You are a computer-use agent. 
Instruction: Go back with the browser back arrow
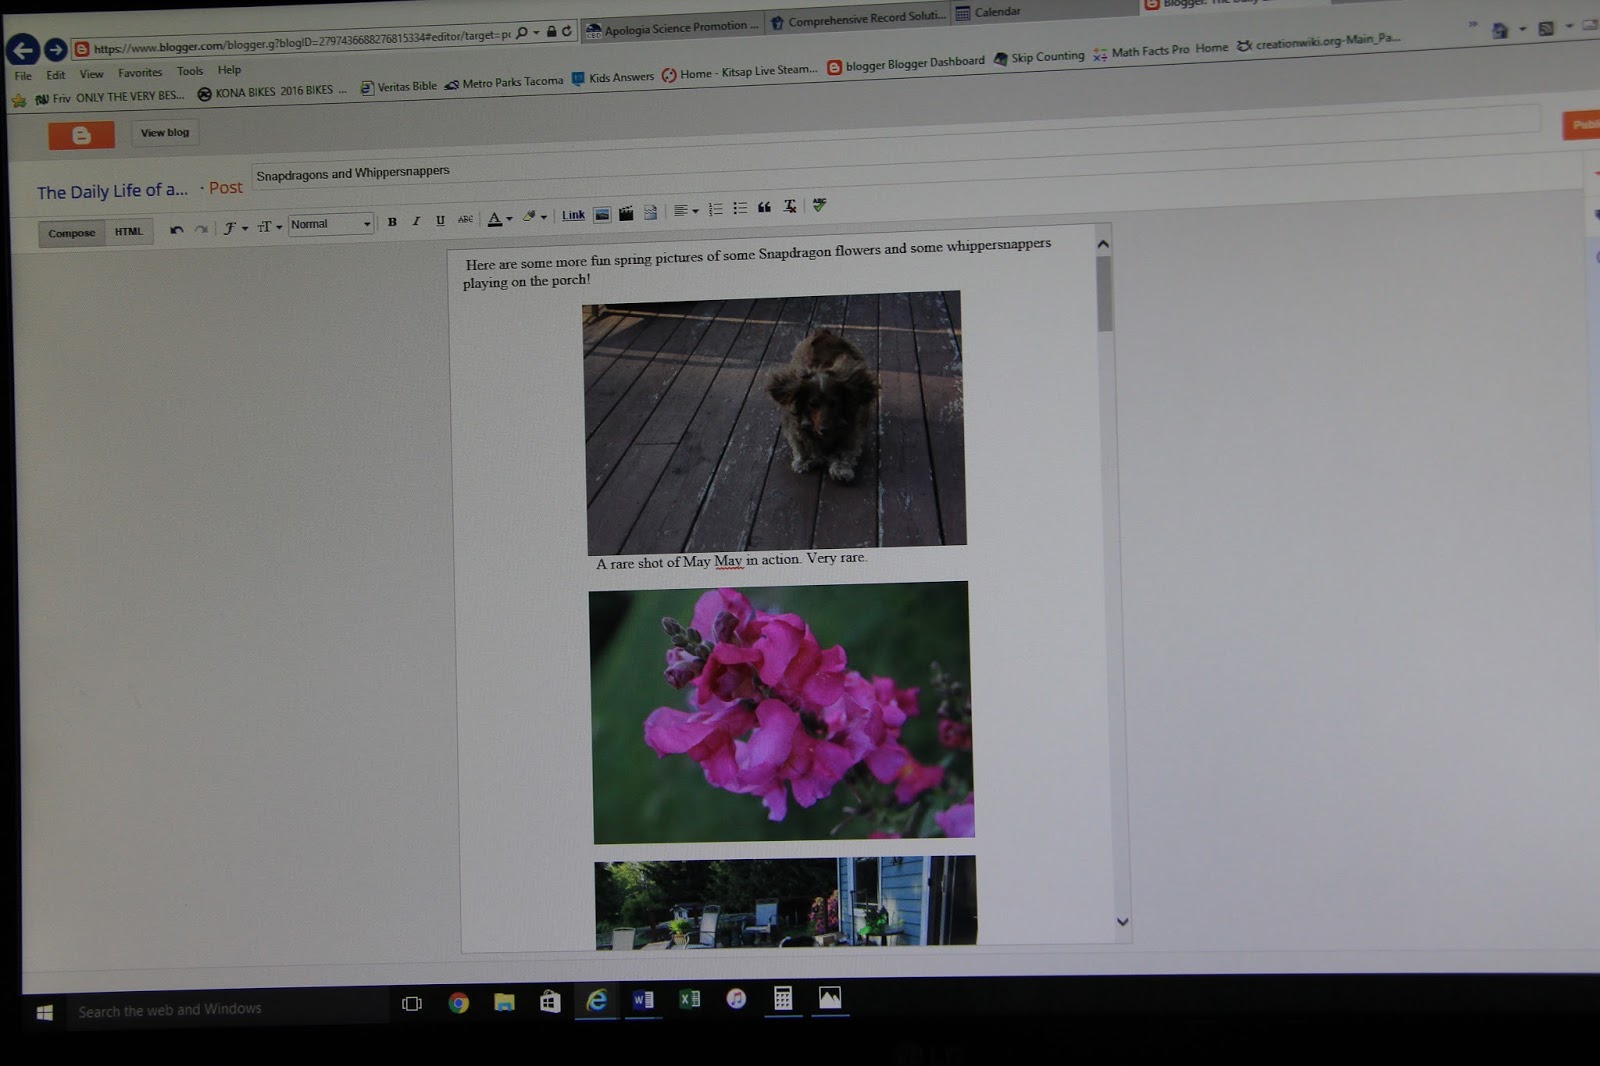tap(22, 49)
